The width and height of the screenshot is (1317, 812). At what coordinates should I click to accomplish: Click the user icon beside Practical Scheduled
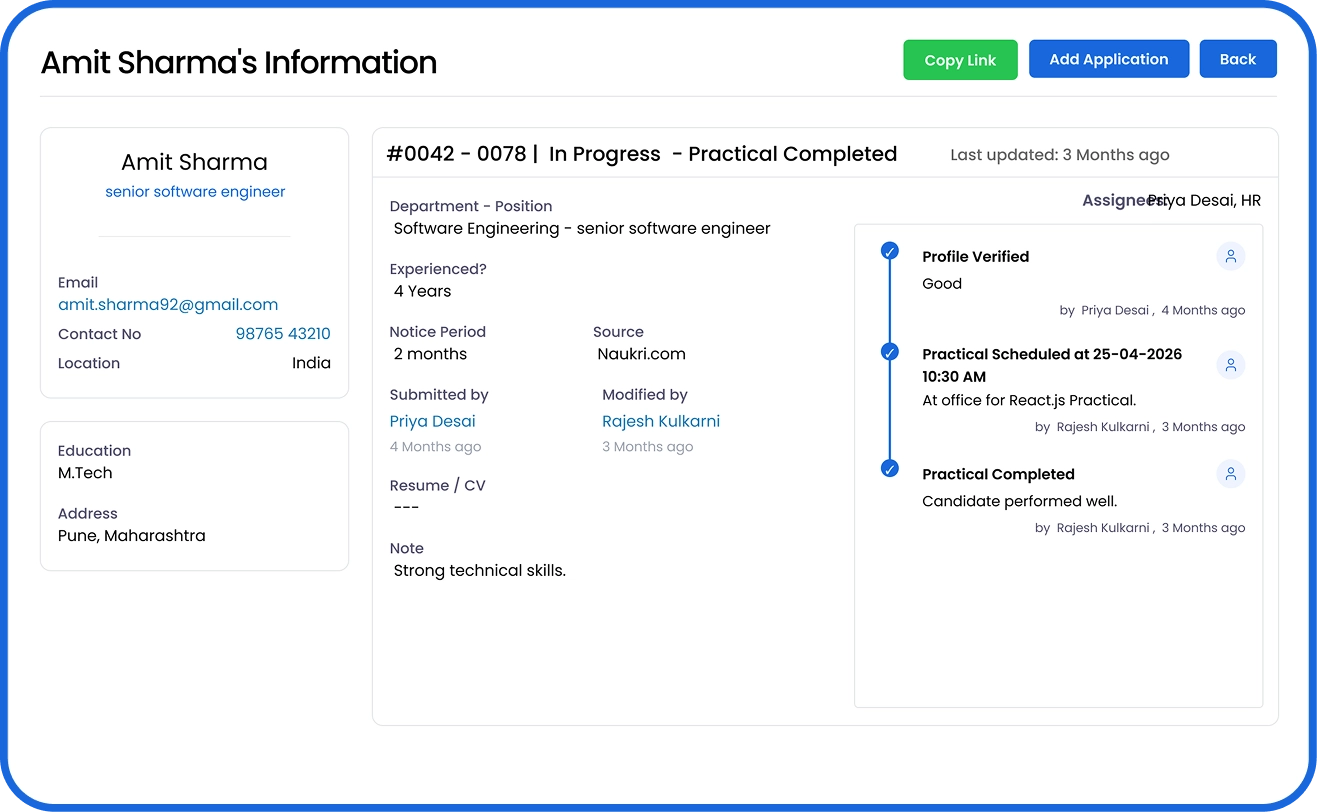coord(1231,365)
